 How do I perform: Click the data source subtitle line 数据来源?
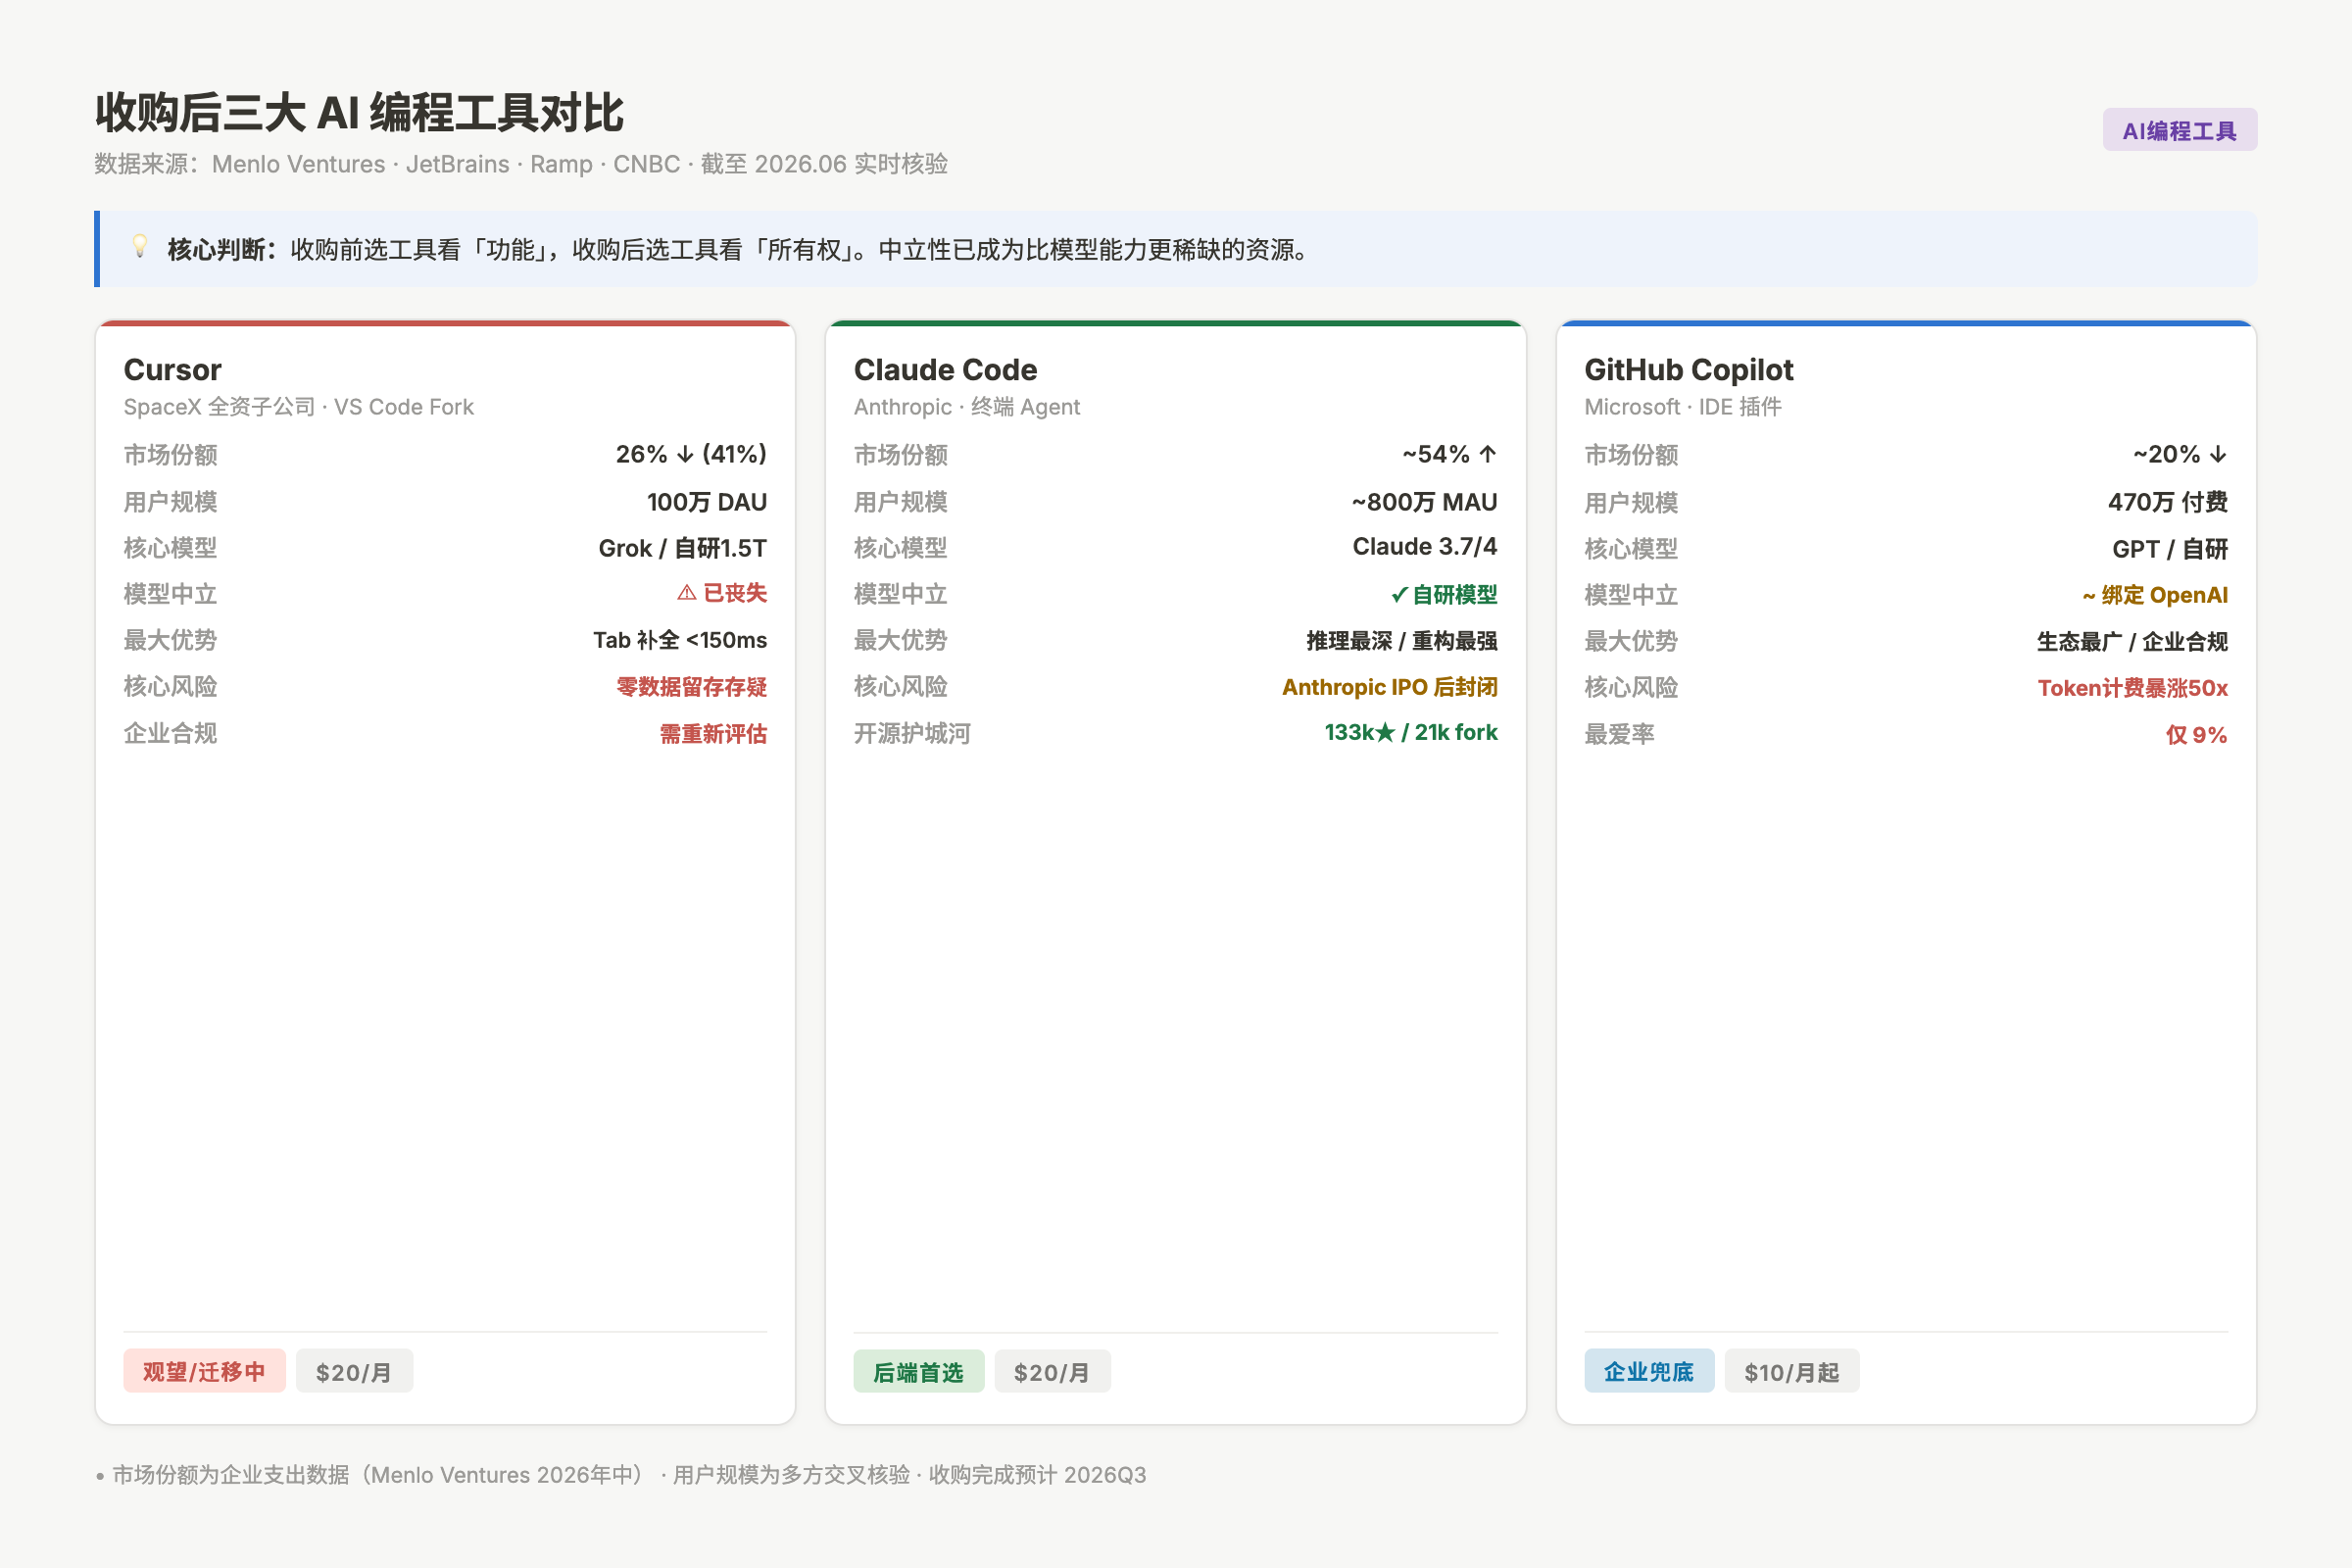[521, 164]
